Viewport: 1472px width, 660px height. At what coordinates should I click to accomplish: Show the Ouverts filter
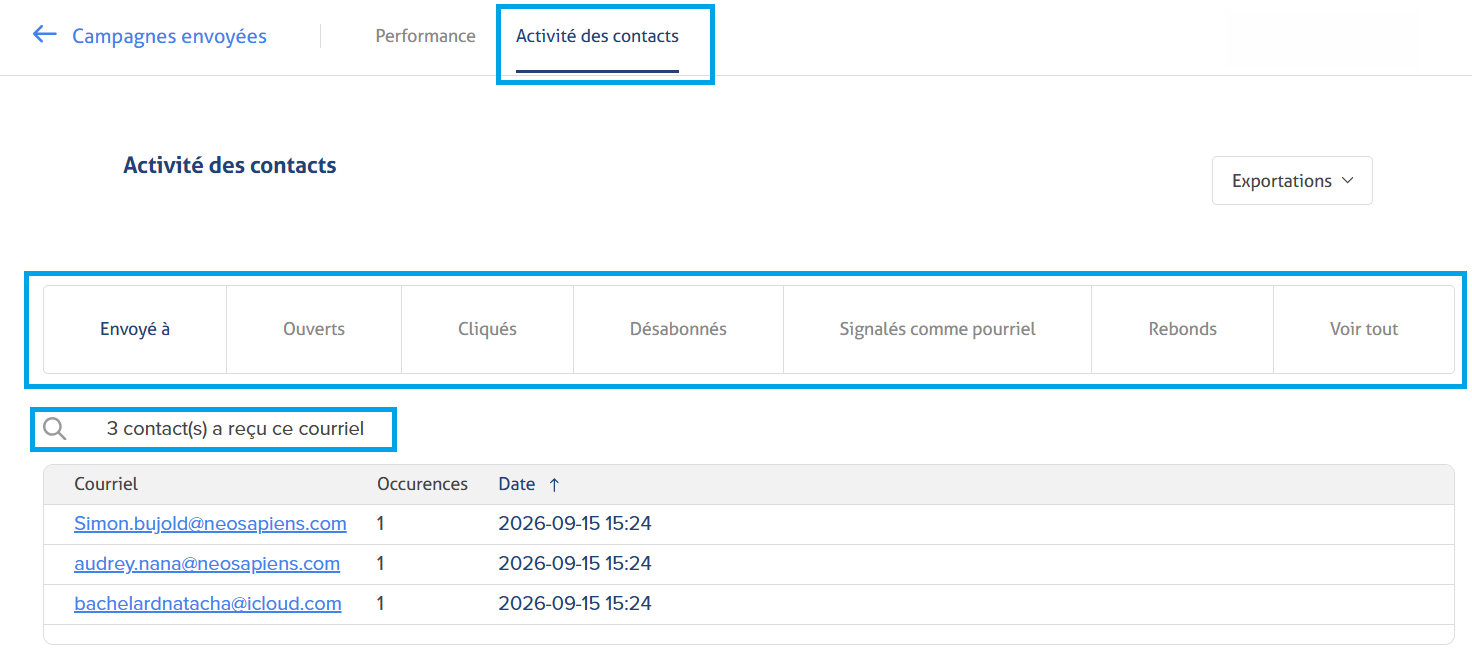pos(314,329)
